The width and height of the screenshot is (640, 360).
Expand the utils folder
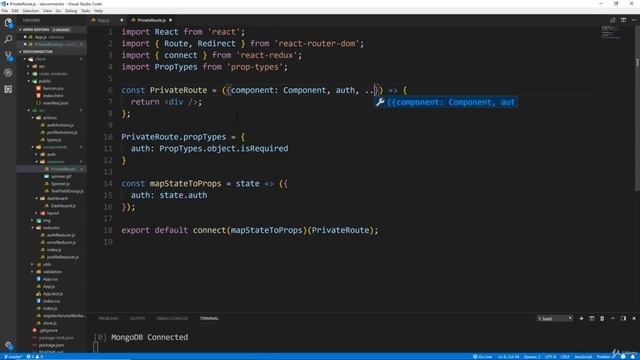(51, 264)
